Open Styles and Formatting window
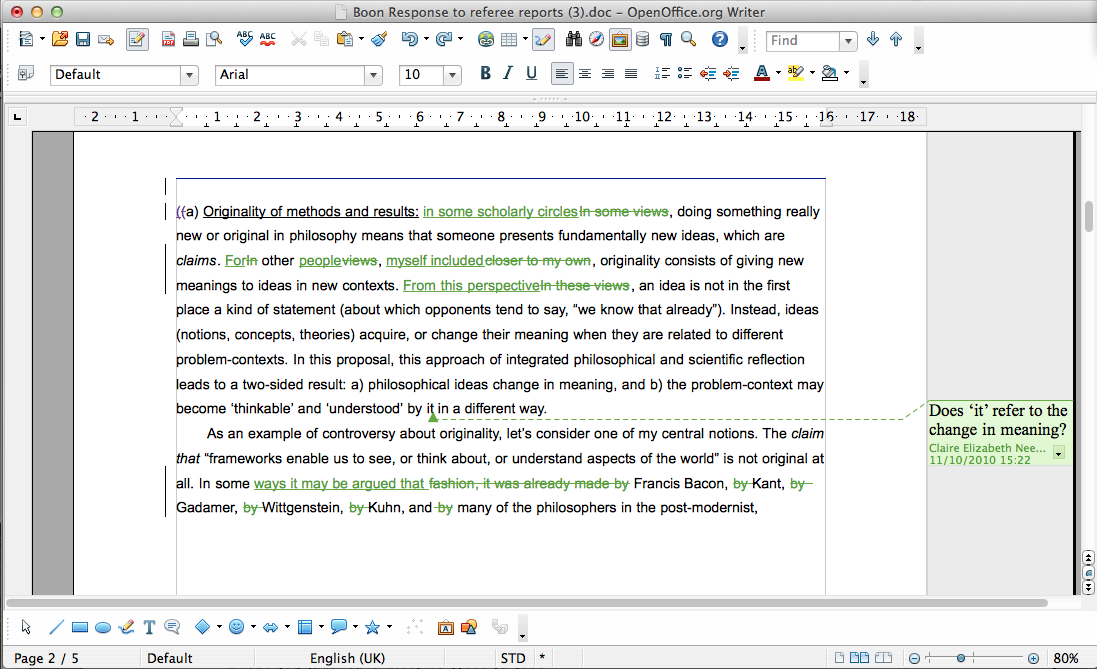Viewport: 1097px width, 669px height. coord(26,73)
